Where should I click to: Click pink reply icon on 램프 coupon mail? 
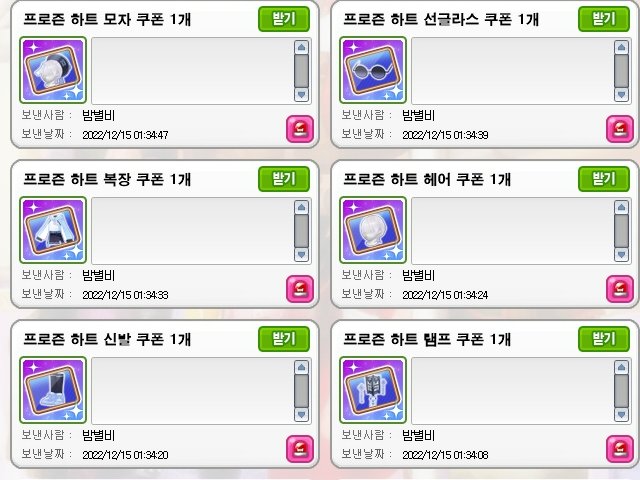(620, 449)
